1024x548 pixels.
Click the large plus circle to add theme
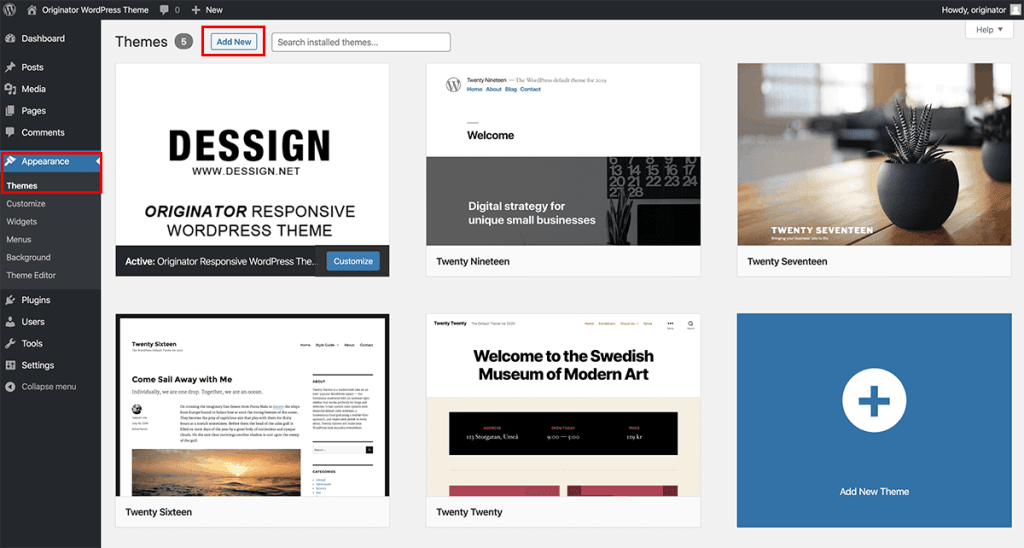tap(874, 400)
